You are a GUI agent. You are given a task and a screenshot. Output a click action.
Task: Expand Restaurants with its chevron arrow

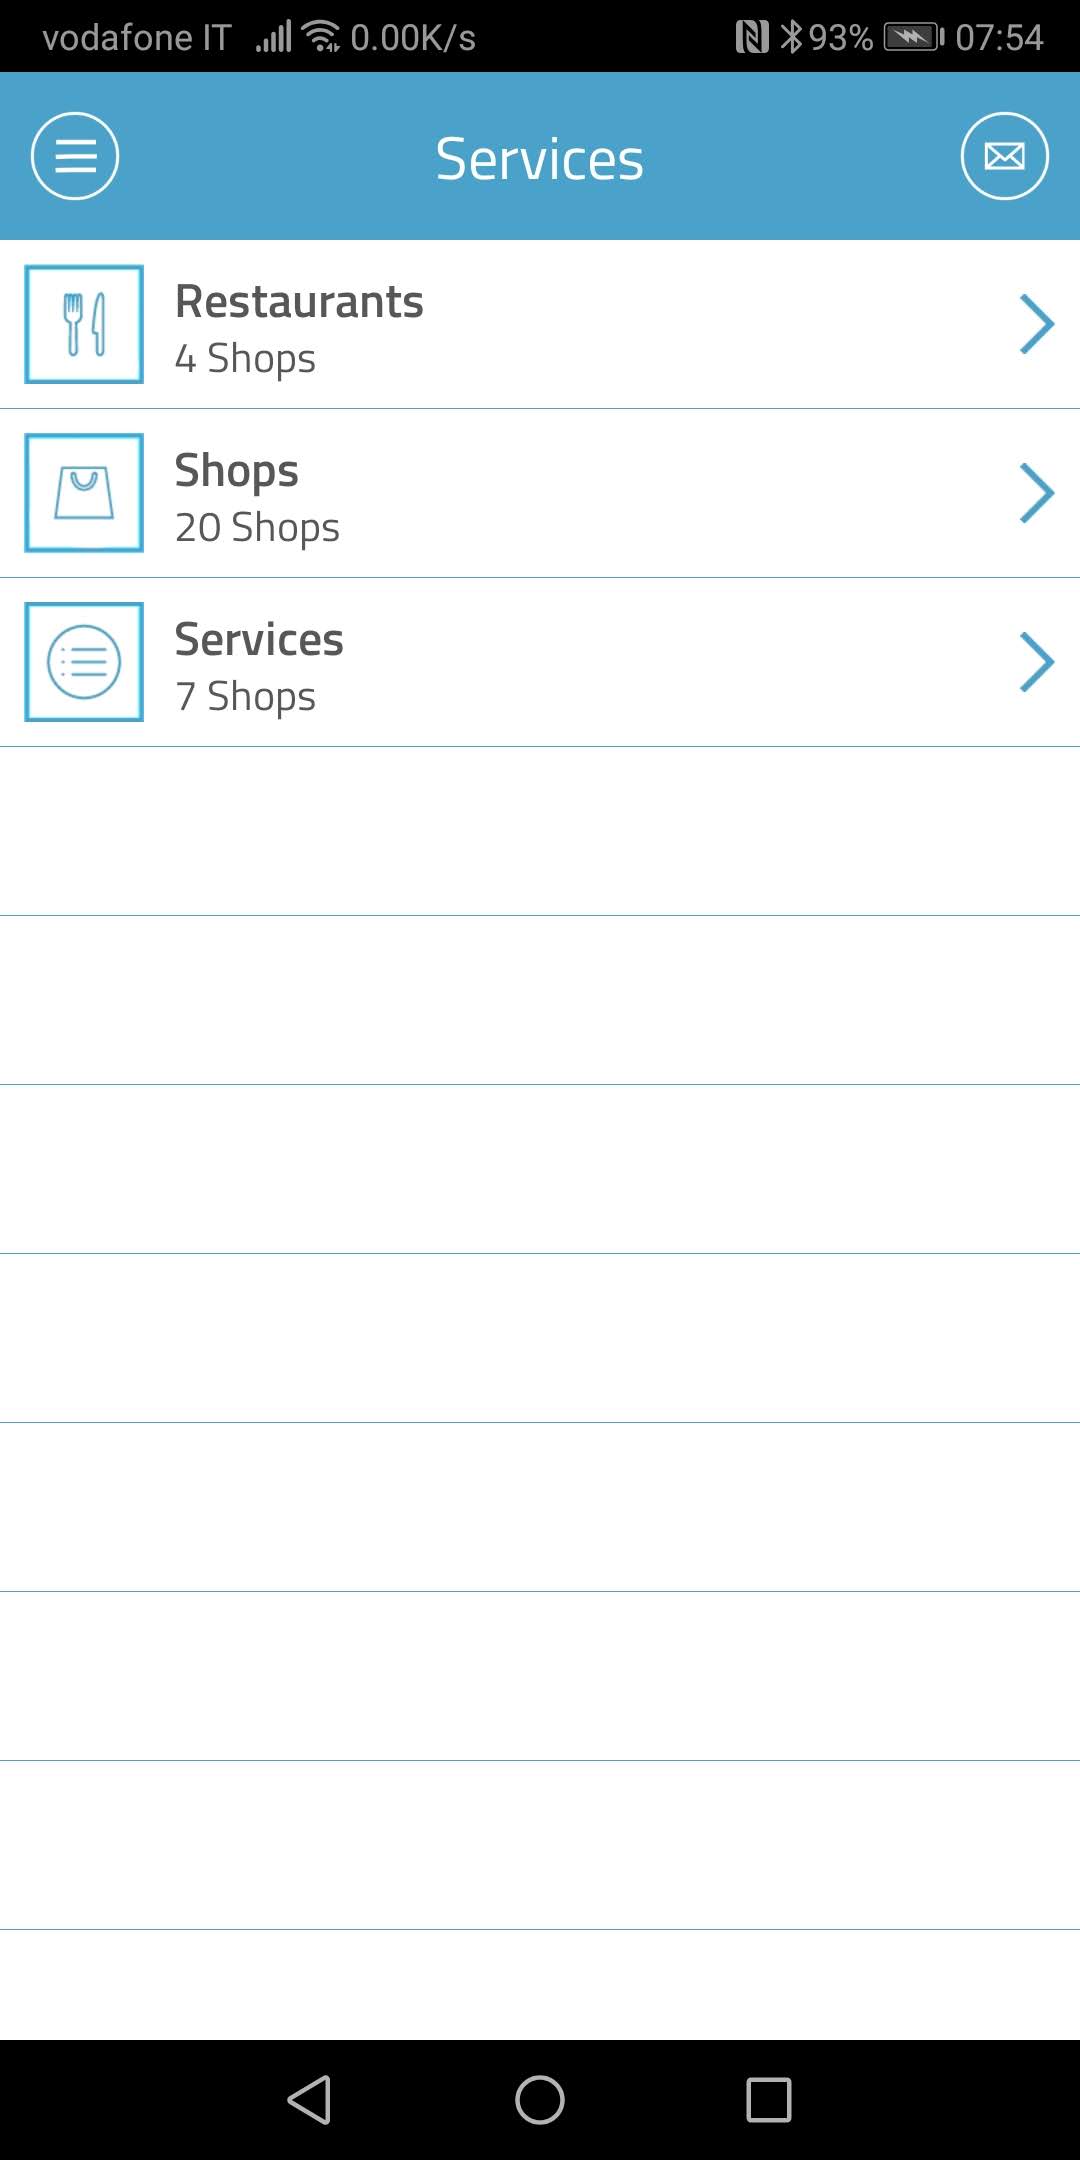1037,324
